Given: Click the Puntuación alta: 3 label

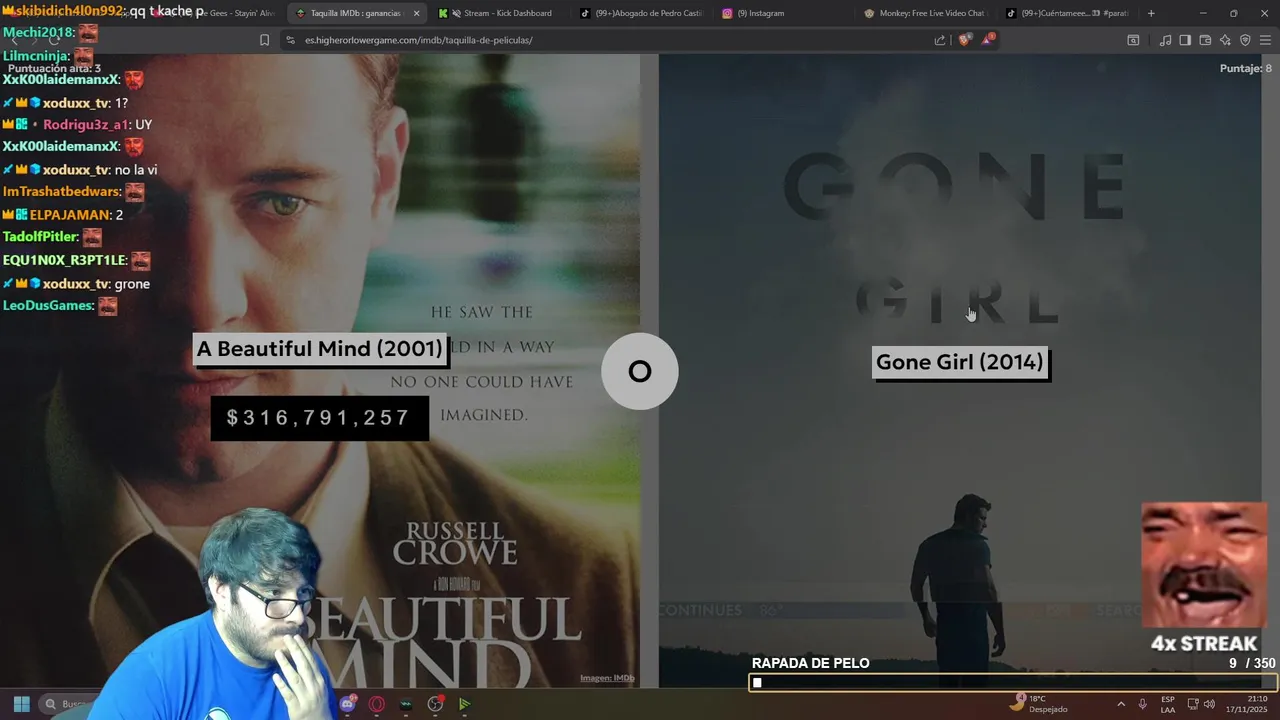Looking at the screenshot, I should click(55, 68).
